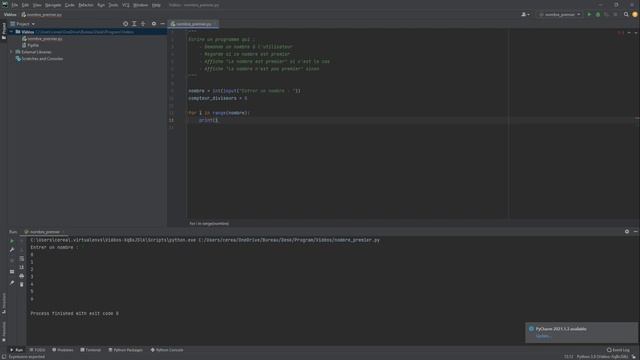Click the for i in range breadcrumb
640x360 pixels.
(x=209, y=223)
